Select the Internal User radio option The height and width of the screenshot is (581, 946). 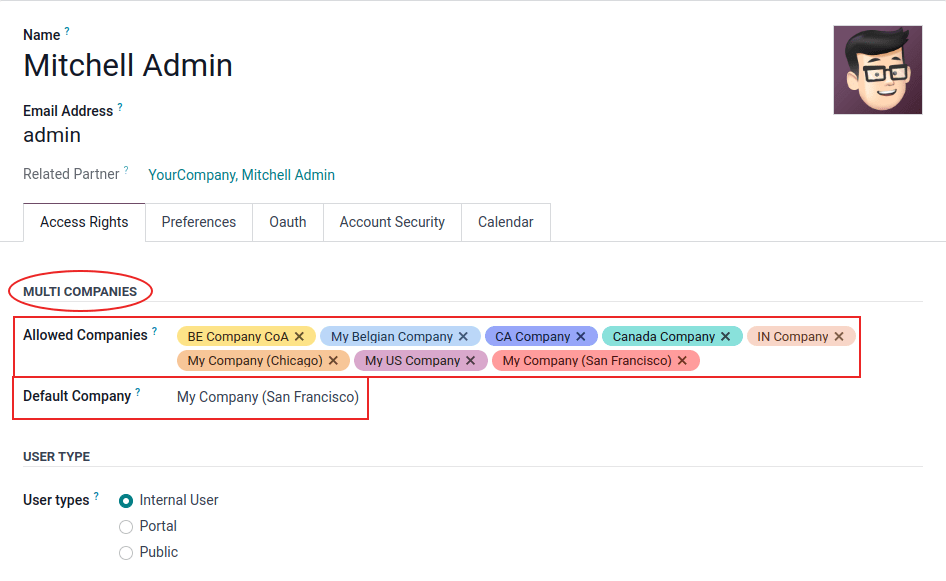pyautogui.click(x=126, y=500)
